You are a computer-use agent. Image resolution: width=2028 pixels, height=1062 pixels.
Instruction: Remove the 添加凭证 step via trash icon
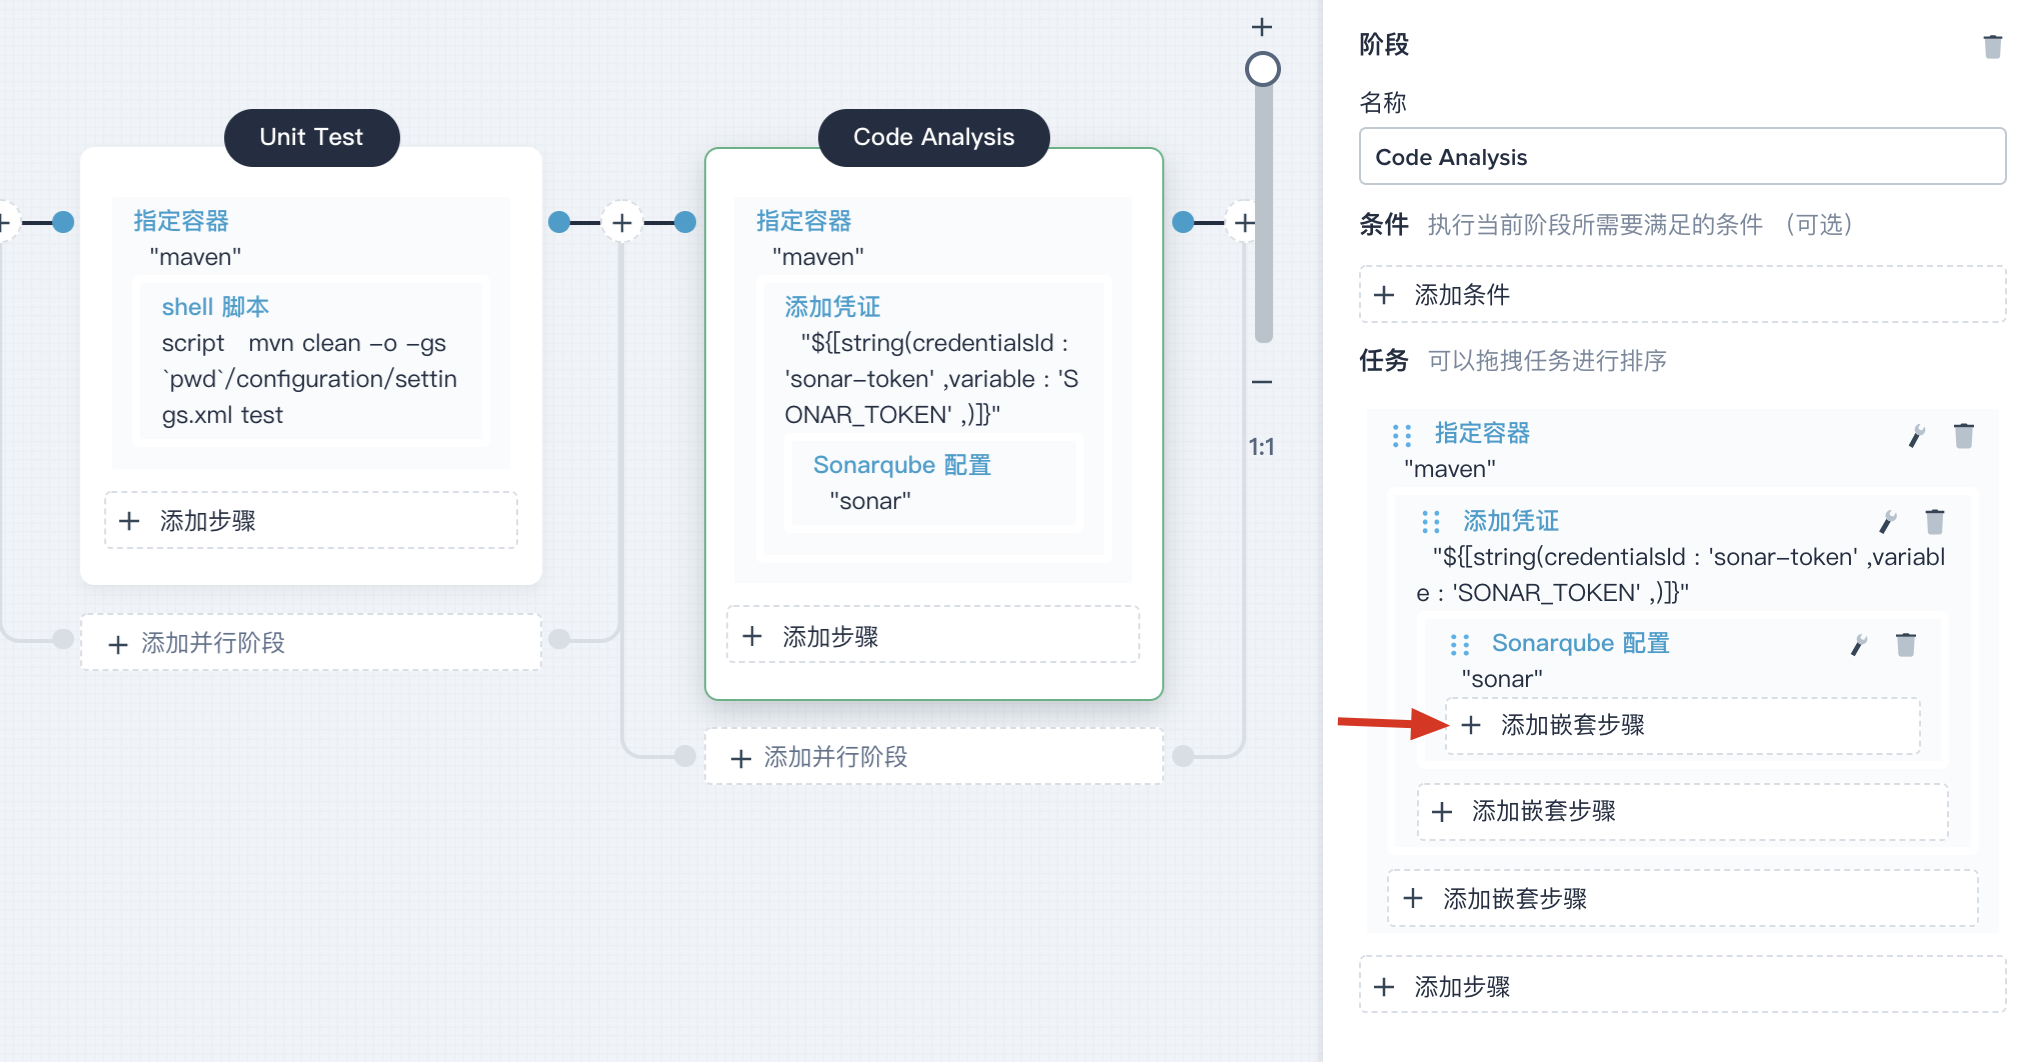[1935, 521]
